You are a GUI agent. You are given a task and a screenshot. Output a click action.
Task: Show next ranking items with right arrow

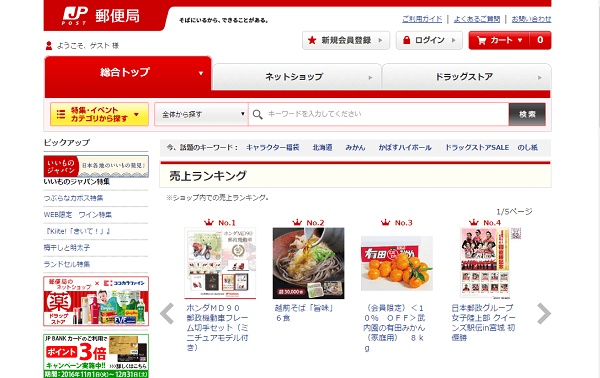point(544,314)
